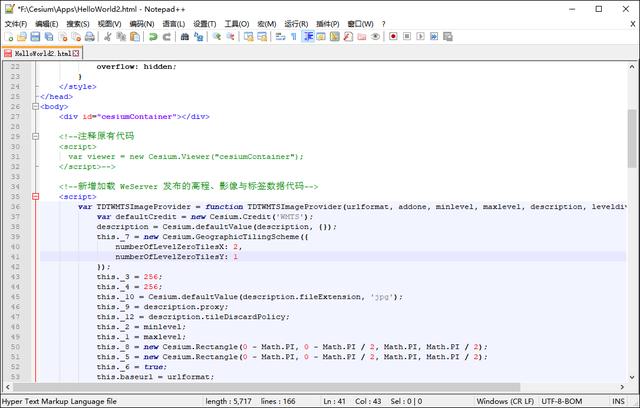Close the HelloWorld2.html tab with its X
The image size is (640, 408).
pos(76,53)
